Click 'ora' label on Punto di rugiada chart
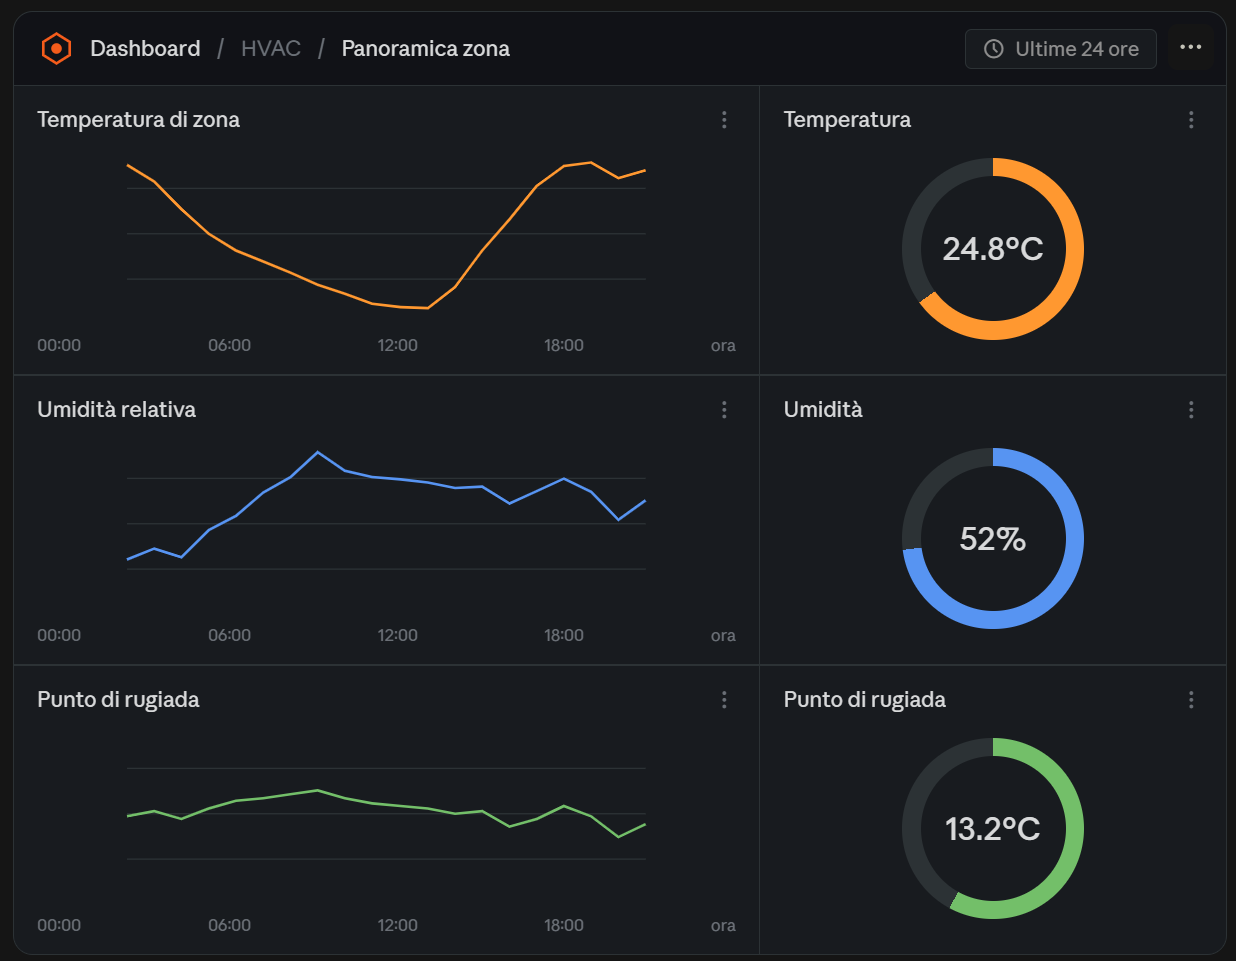 pyautogui.click(x=723, y=925)
